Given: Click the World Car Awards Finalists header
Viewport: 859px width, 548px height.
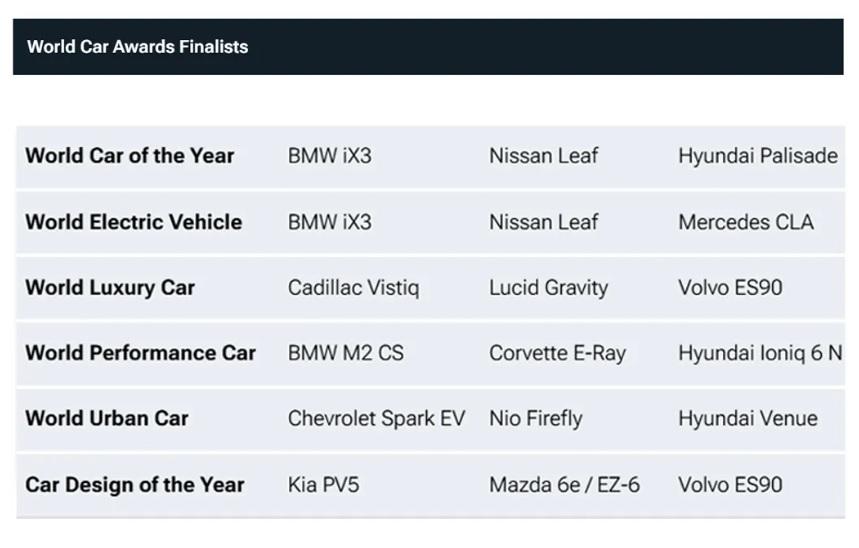Looking at the screenshot, I should [x=138, y=47].
